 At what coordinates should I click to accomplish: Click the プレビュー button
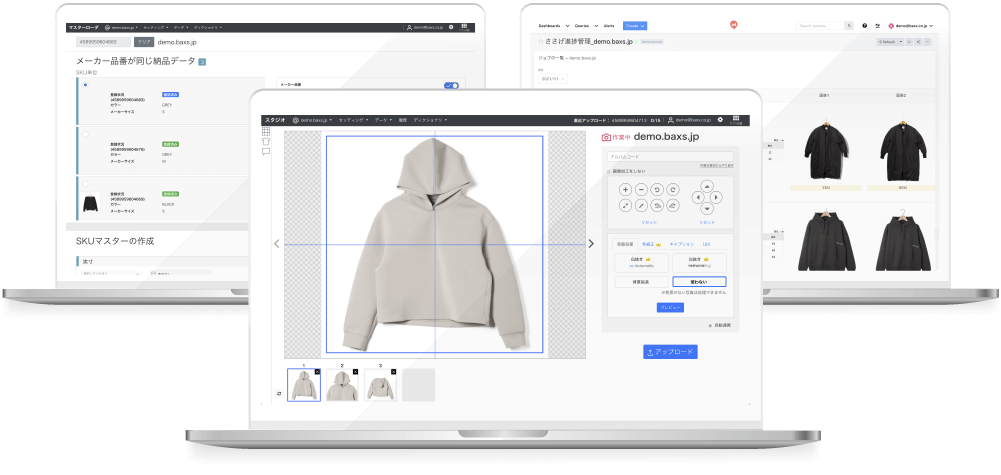(x=670, y=307)
